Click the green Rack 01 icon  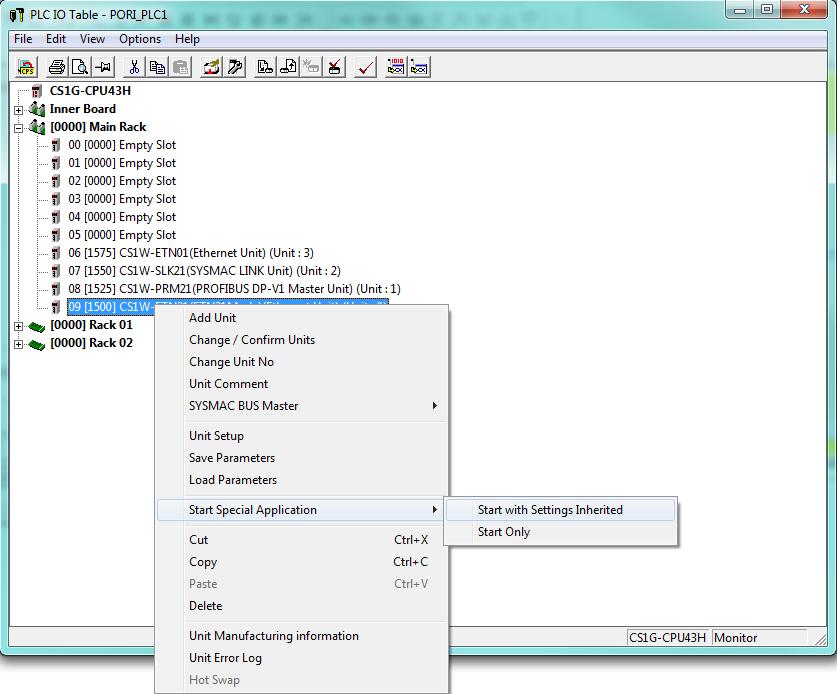click(x=36, y=326)
